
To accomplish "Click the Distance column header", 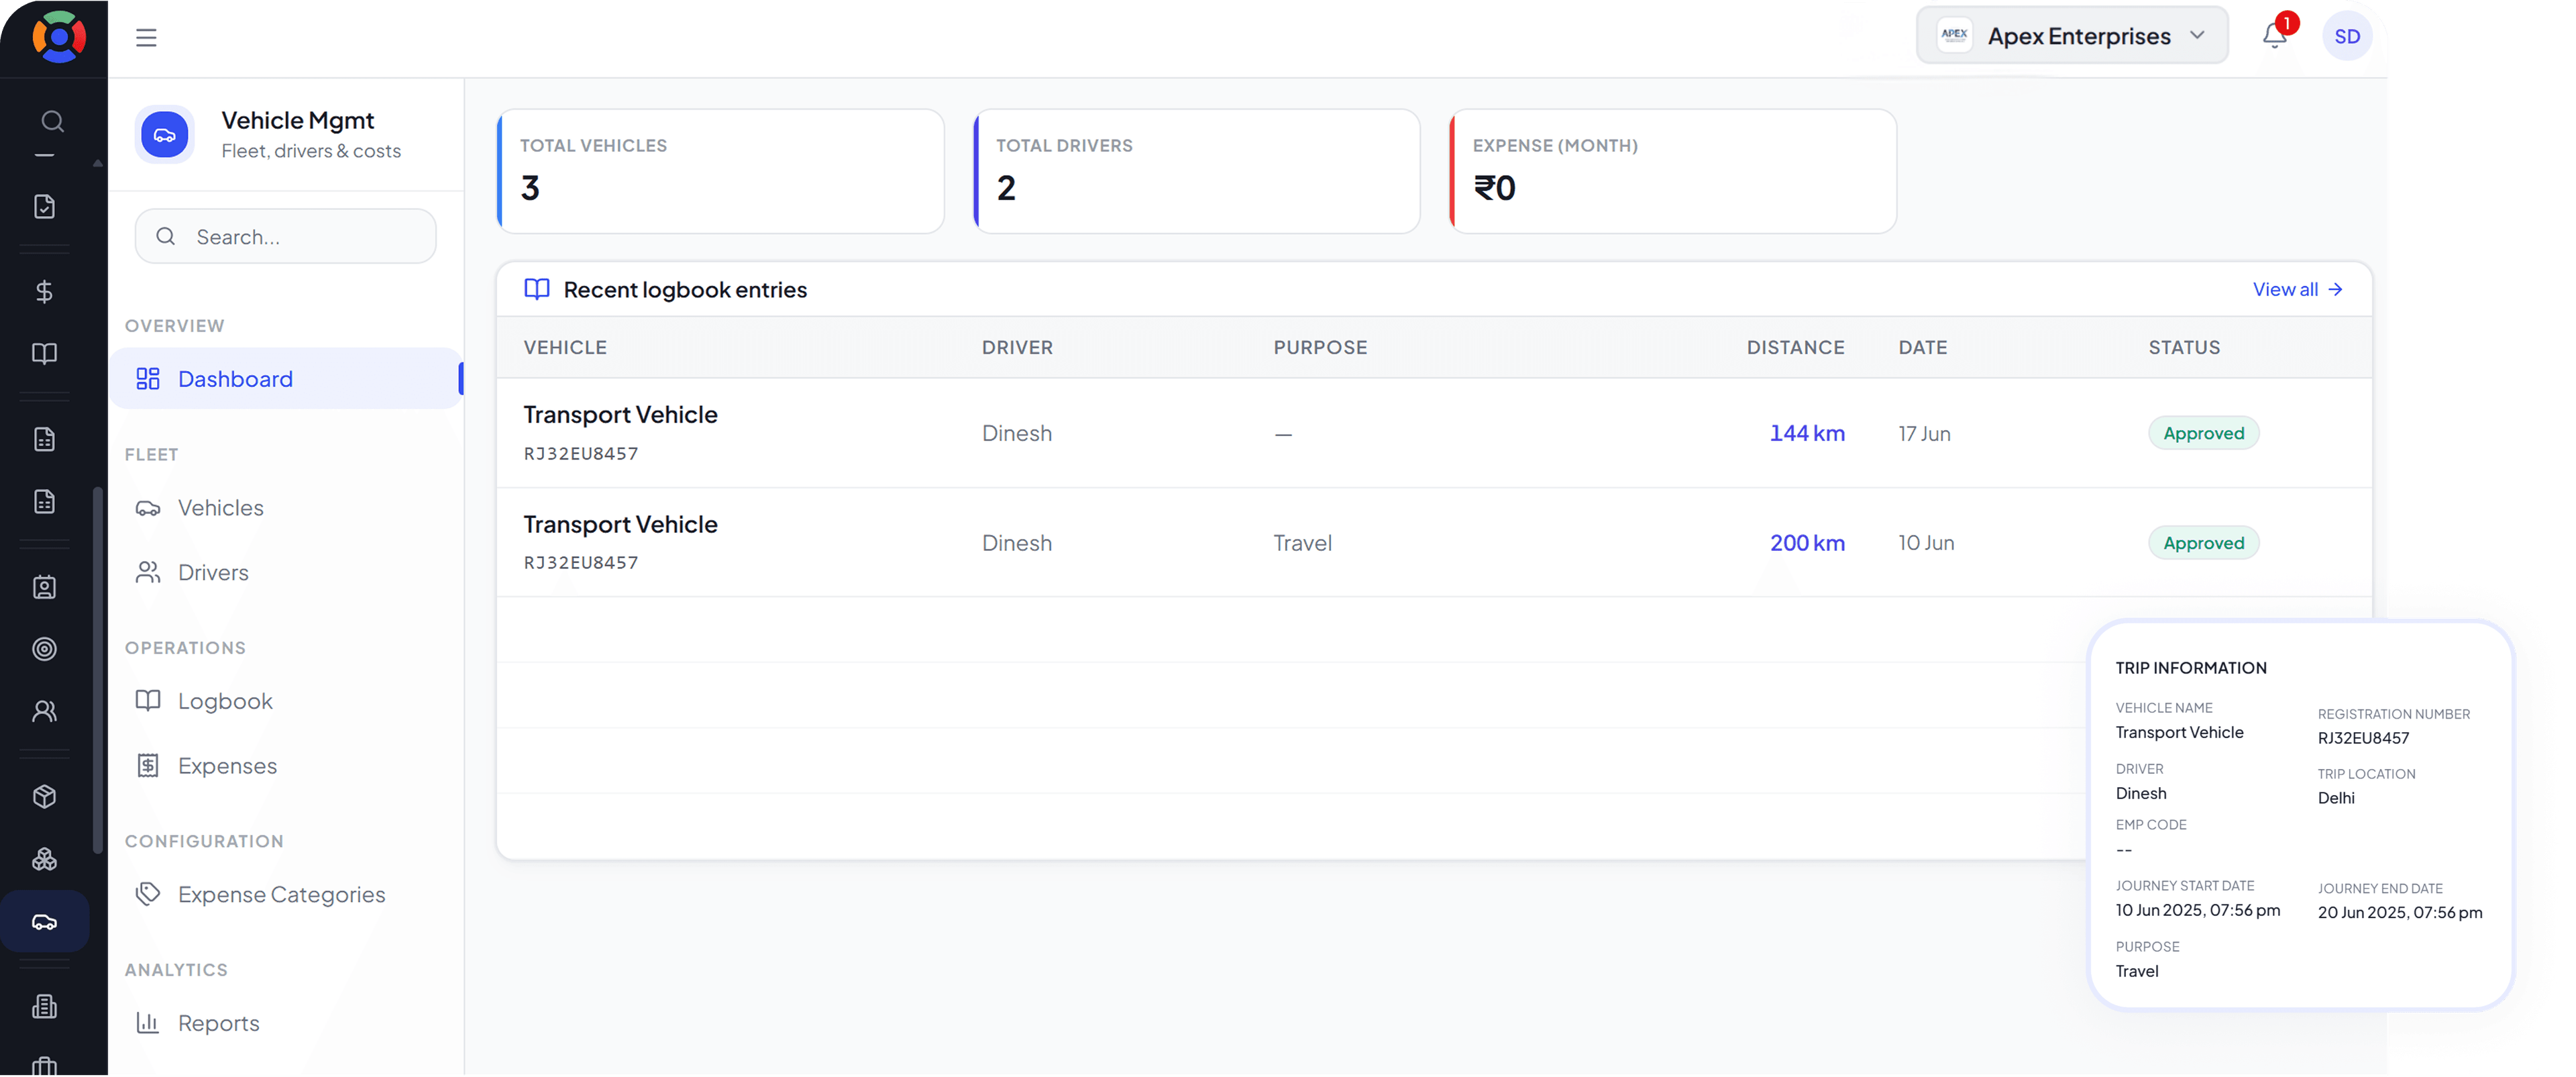I will point(1795,347).
